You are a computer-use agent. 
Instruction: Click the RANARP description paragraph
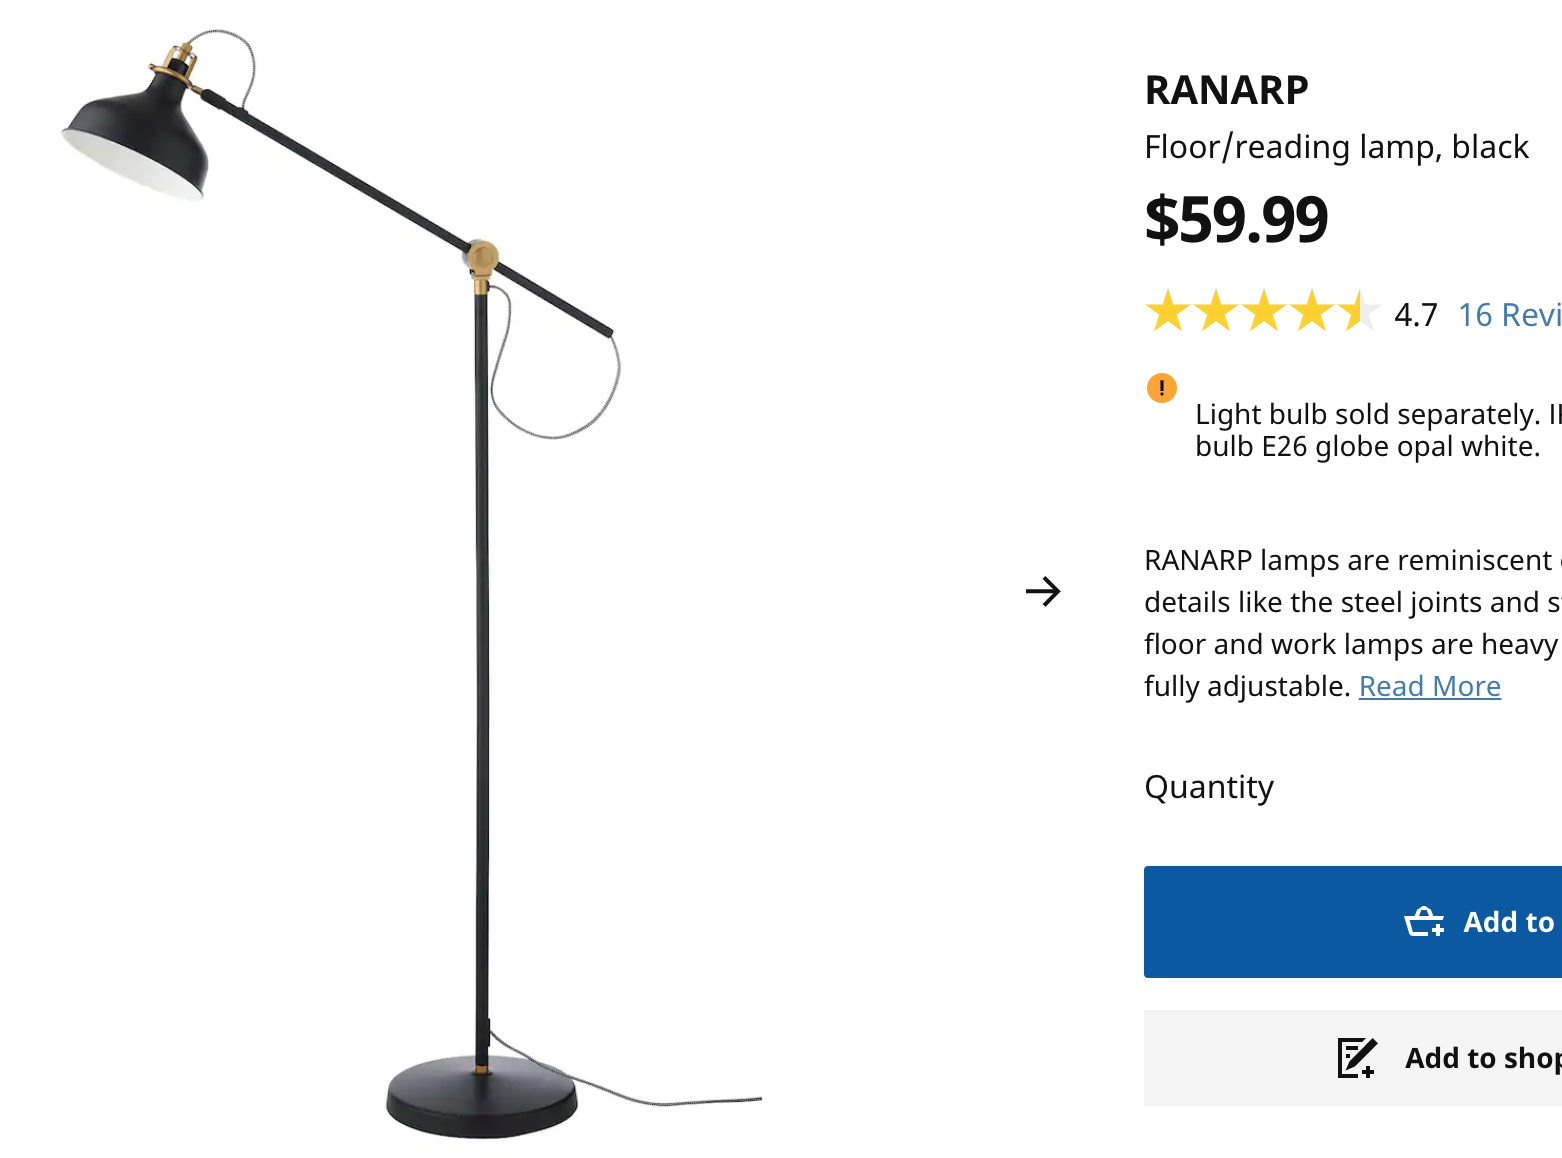click(1353, 623)
